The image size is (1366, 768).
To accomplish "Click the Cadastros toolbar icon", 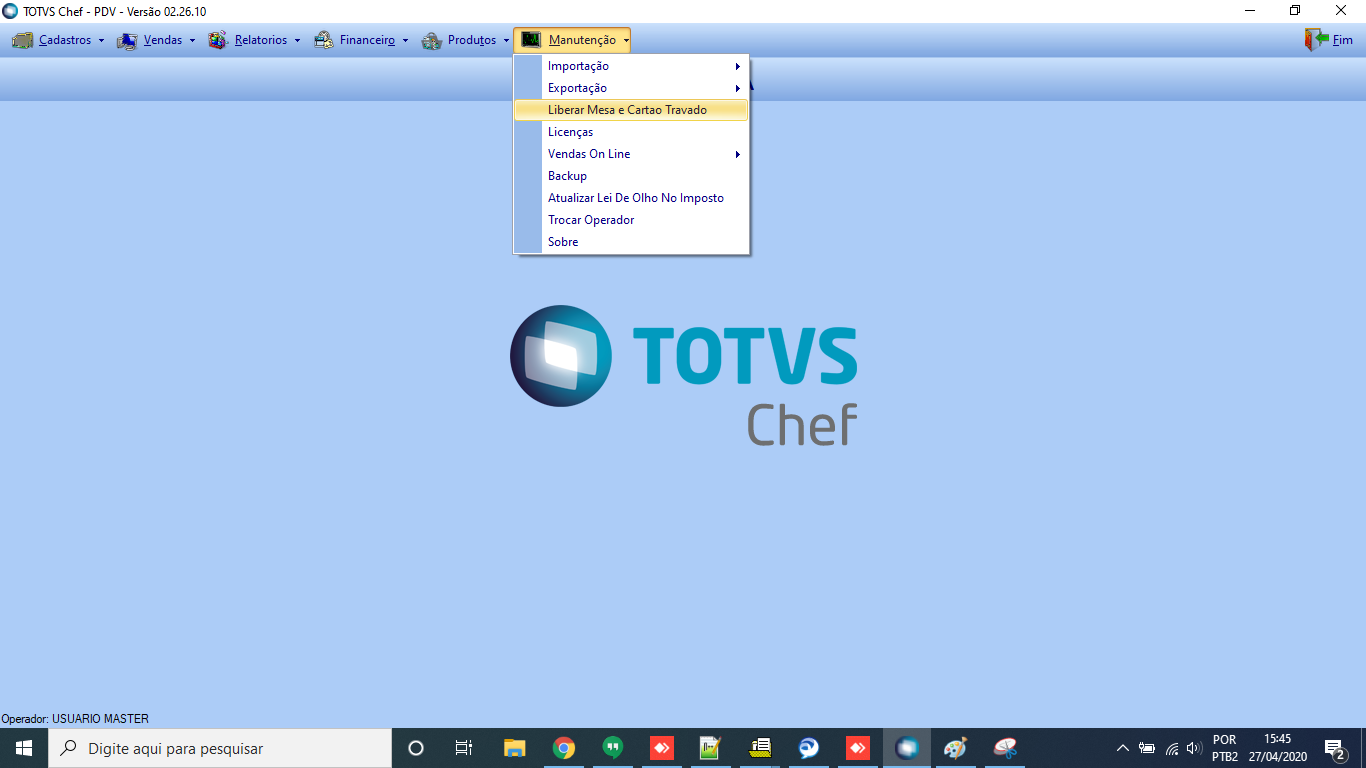I will coord(22,41).
